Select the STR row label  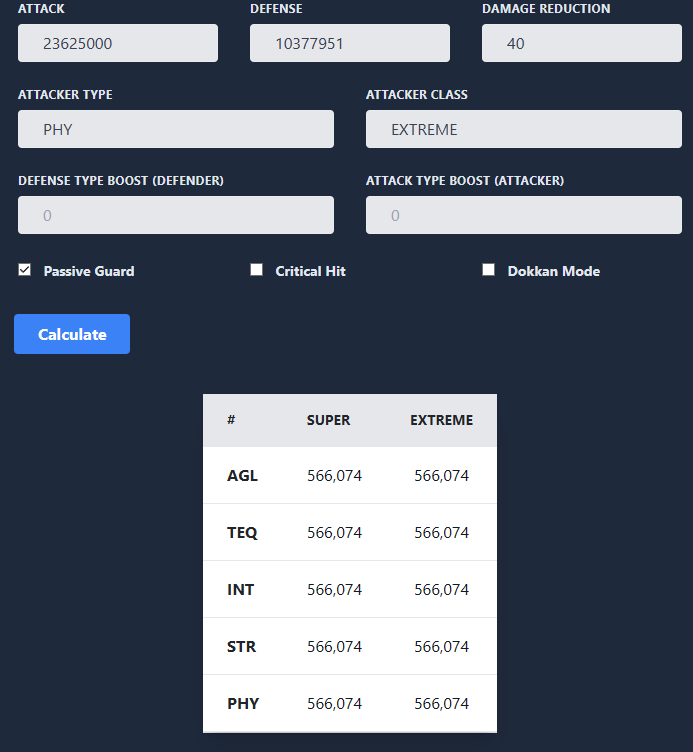click(x=241, y=646)
